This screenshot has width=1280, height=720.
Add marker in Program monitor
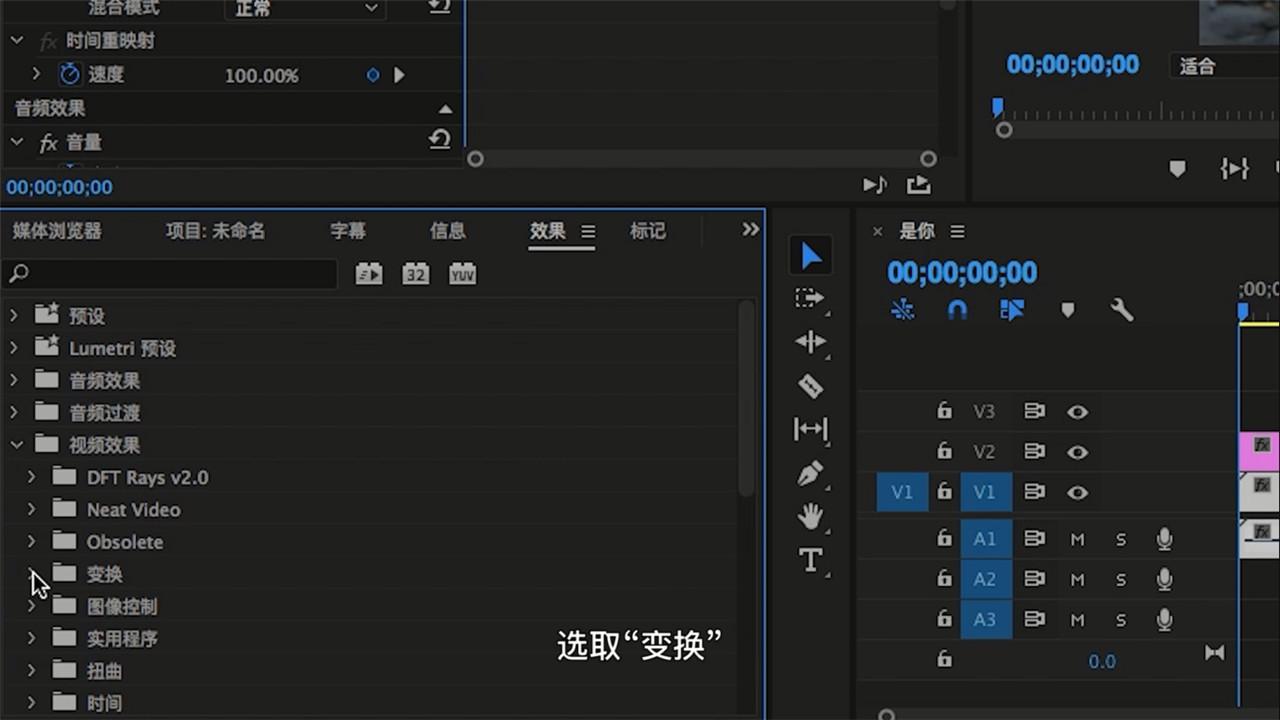(x=1177, y=169)
